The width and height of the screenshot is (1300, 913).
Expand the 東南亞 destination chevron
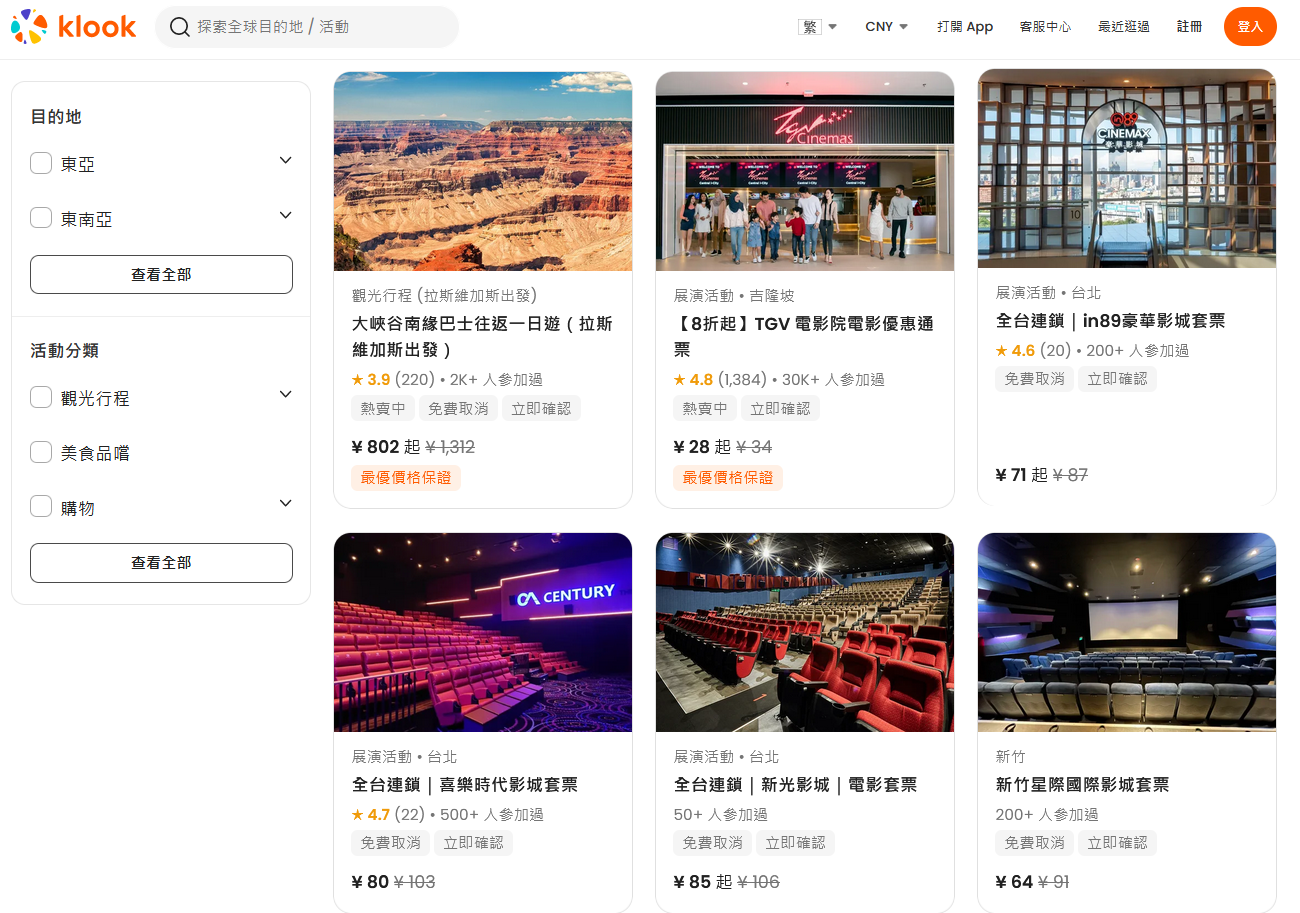[x=285, y=215]
